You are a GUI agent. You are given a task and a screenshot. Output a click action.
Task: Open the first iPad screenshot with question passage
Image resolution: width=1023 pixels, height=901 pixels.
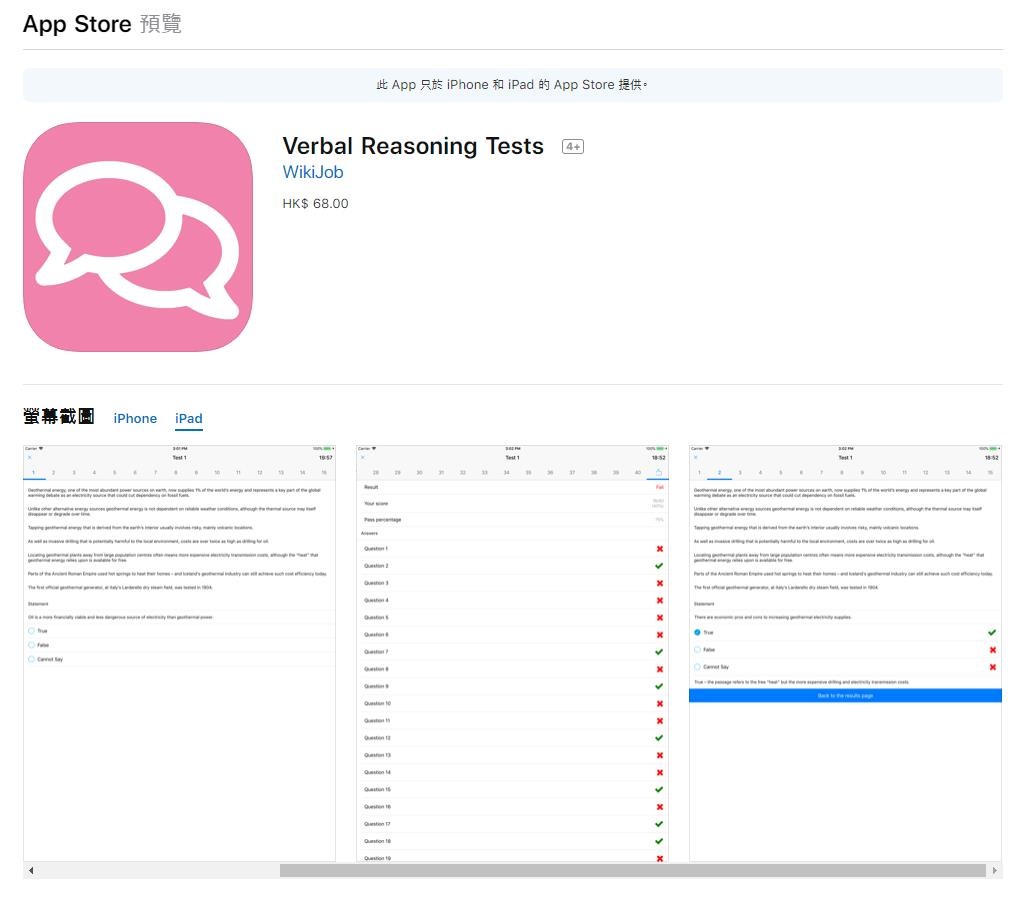point(179,653)
